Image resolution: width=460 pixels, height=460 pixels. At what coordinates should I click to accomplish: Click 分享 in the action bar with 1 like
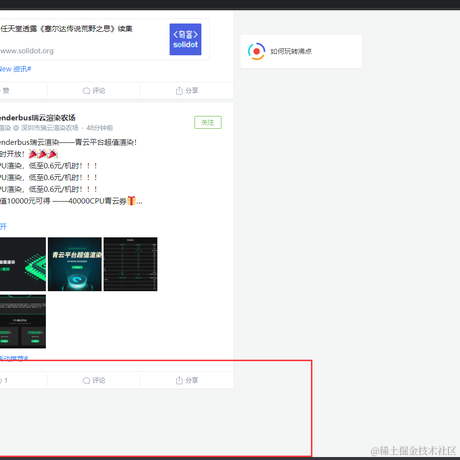click(x=187, y=380)
